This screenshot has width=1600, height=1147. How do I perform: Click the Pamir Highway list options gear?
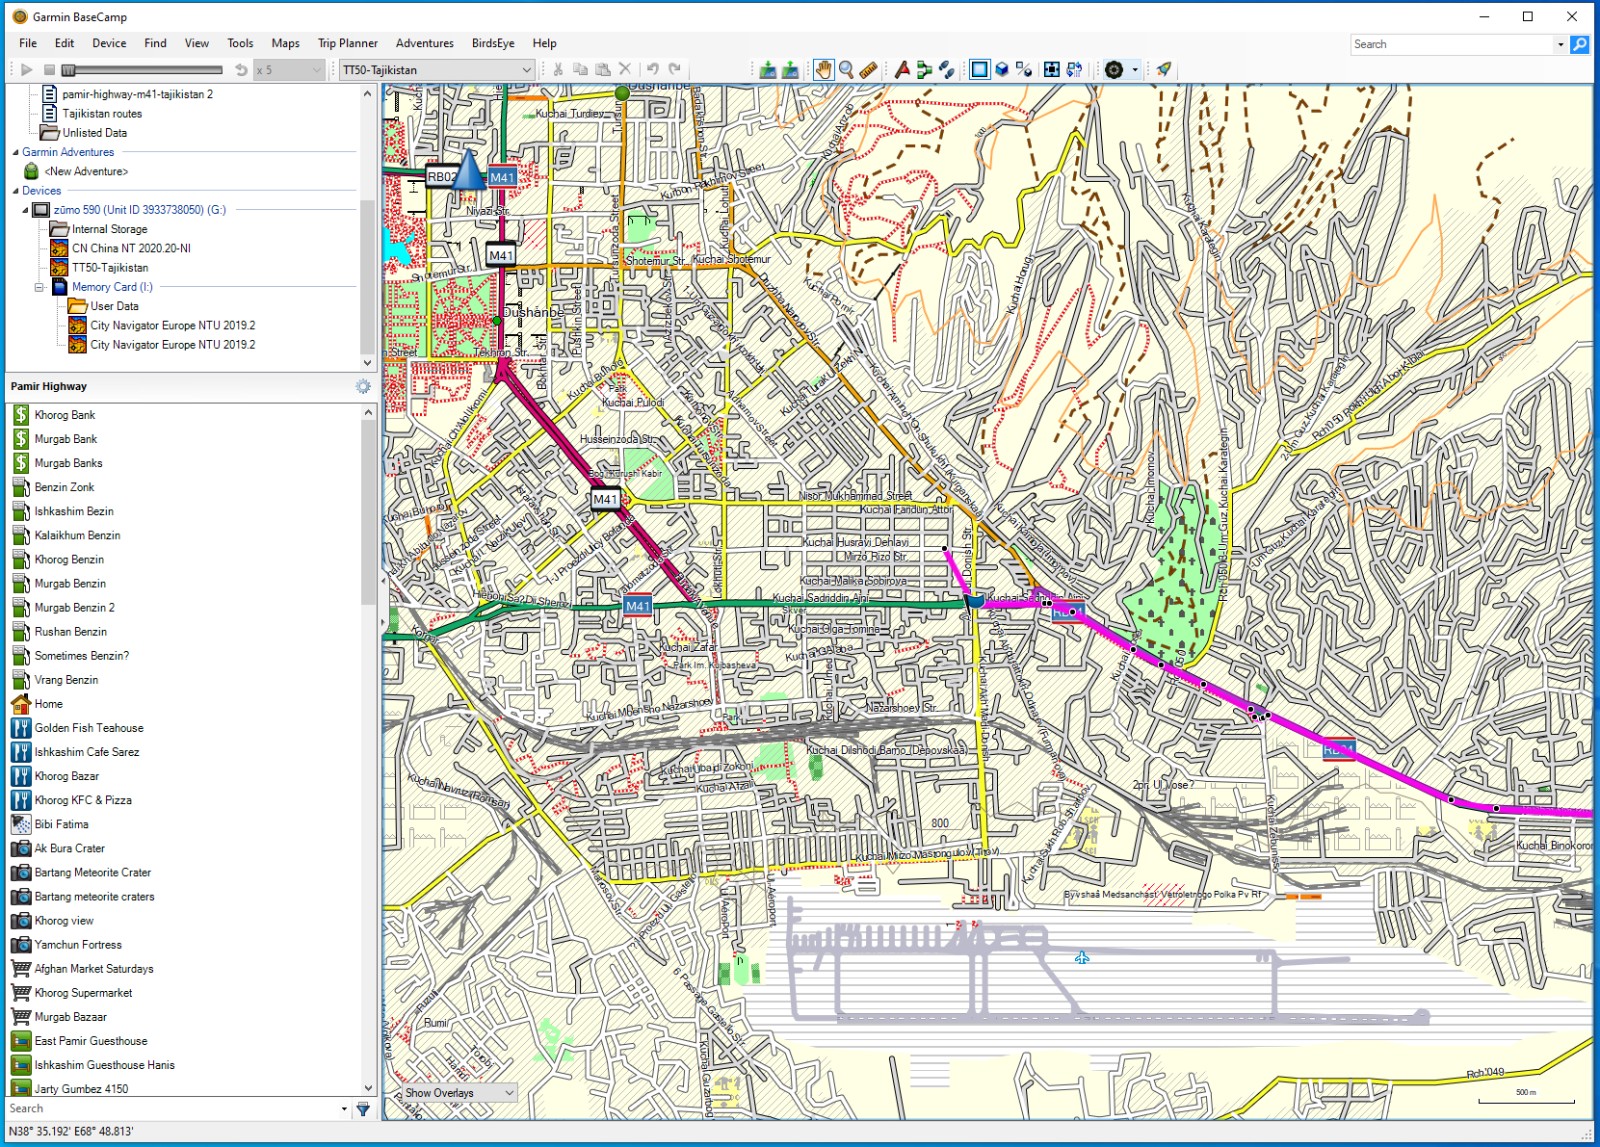(x=363, y=386)
